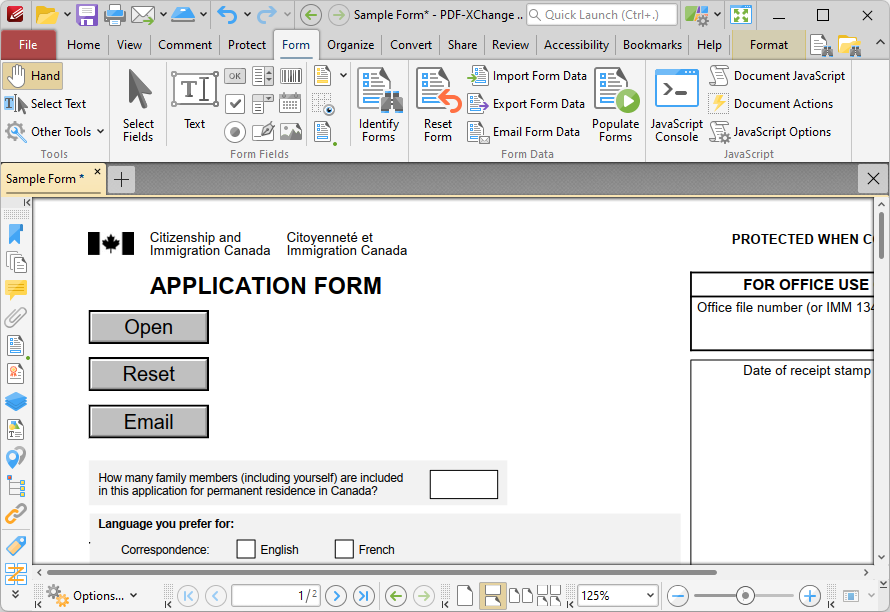This screenshot has height=612, width=890.
Task: Insert a barcode form field
Action: point(291,76)
